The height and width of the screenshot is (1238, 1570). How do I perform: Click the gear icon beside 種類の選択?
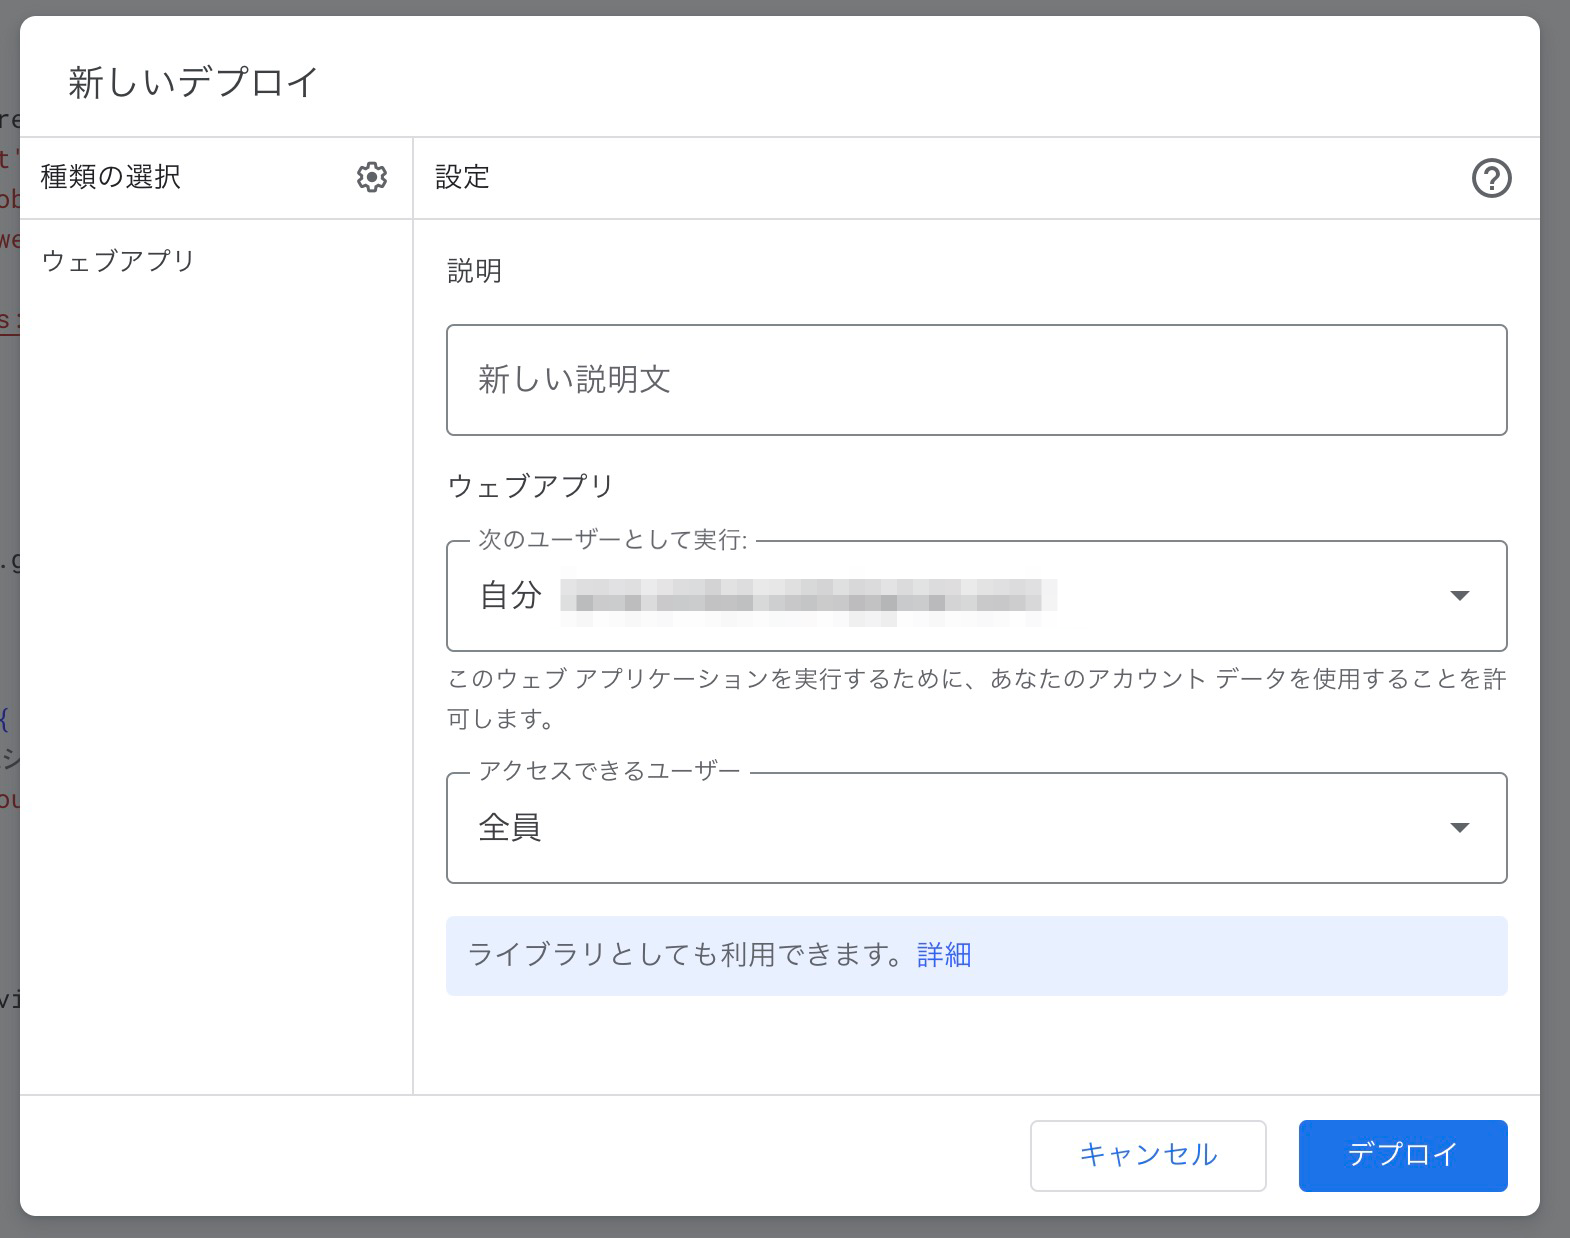click(371, 177)
